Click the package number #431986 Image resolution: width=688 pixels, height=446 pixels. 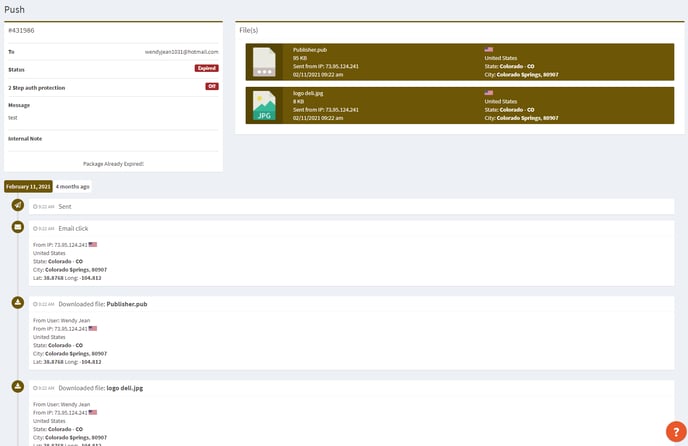click(21, 31)
